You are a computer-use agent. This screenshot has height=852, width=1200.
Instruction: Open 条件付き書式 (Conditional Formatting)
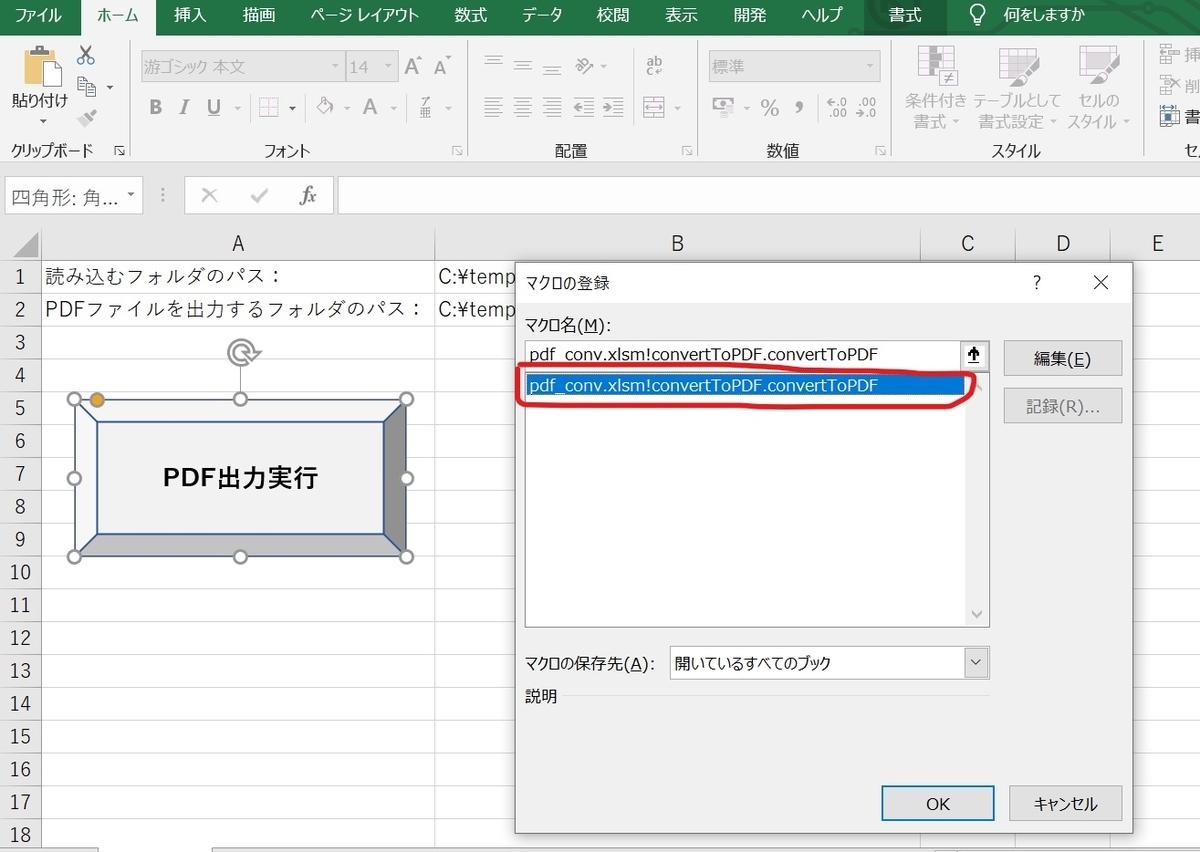point(935,85)
